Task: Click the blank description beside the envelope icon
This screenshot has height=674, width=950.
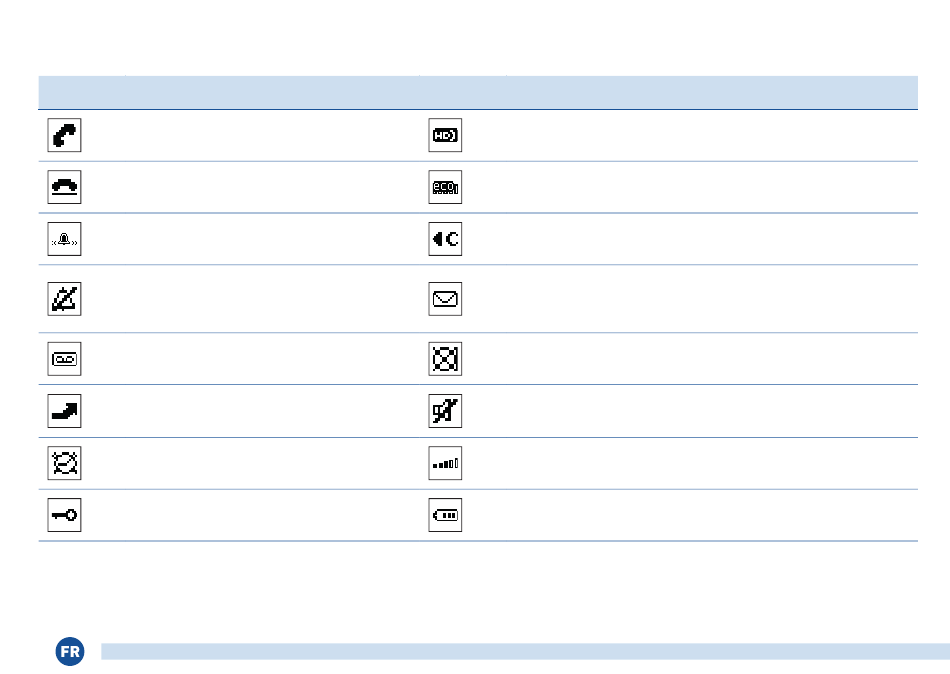Action: coord(712,299)
